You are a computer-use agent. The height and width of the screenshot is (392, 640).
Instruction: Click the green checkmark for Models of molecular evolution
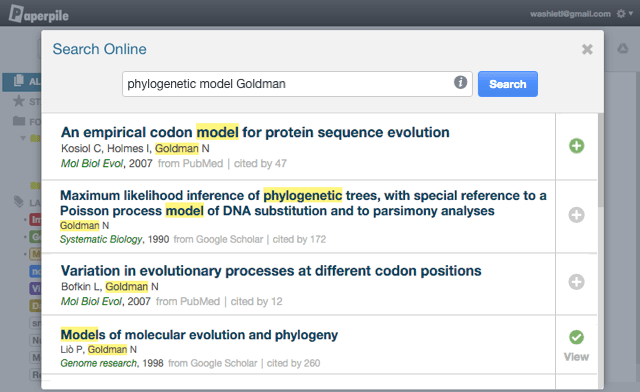576,337
